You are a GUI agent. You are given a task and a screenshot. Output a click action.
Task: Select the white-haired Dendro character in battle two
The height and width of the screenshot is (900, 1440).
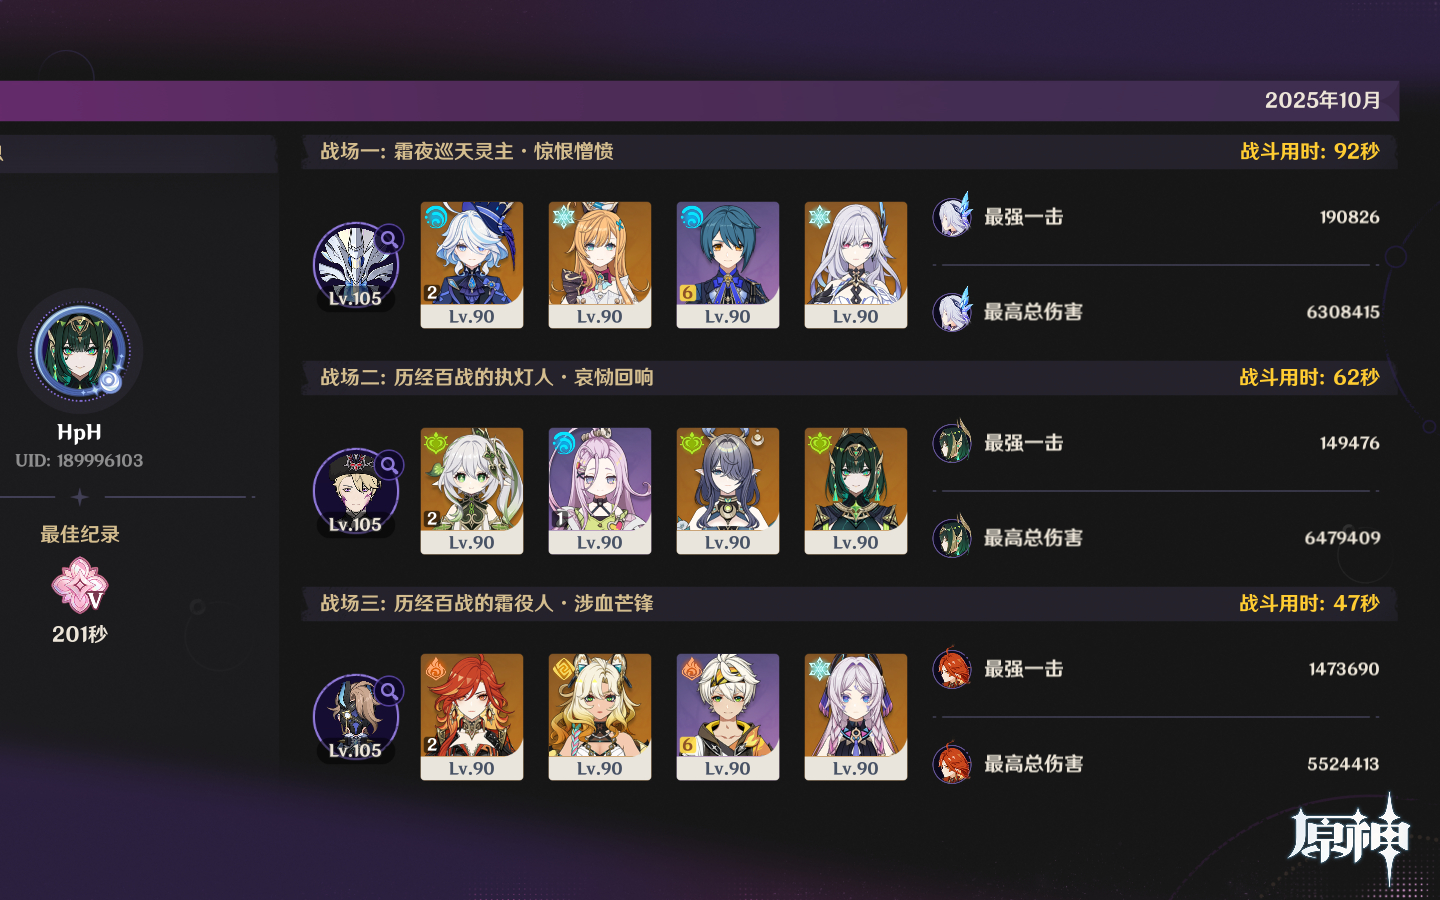[x=472, y=491]
